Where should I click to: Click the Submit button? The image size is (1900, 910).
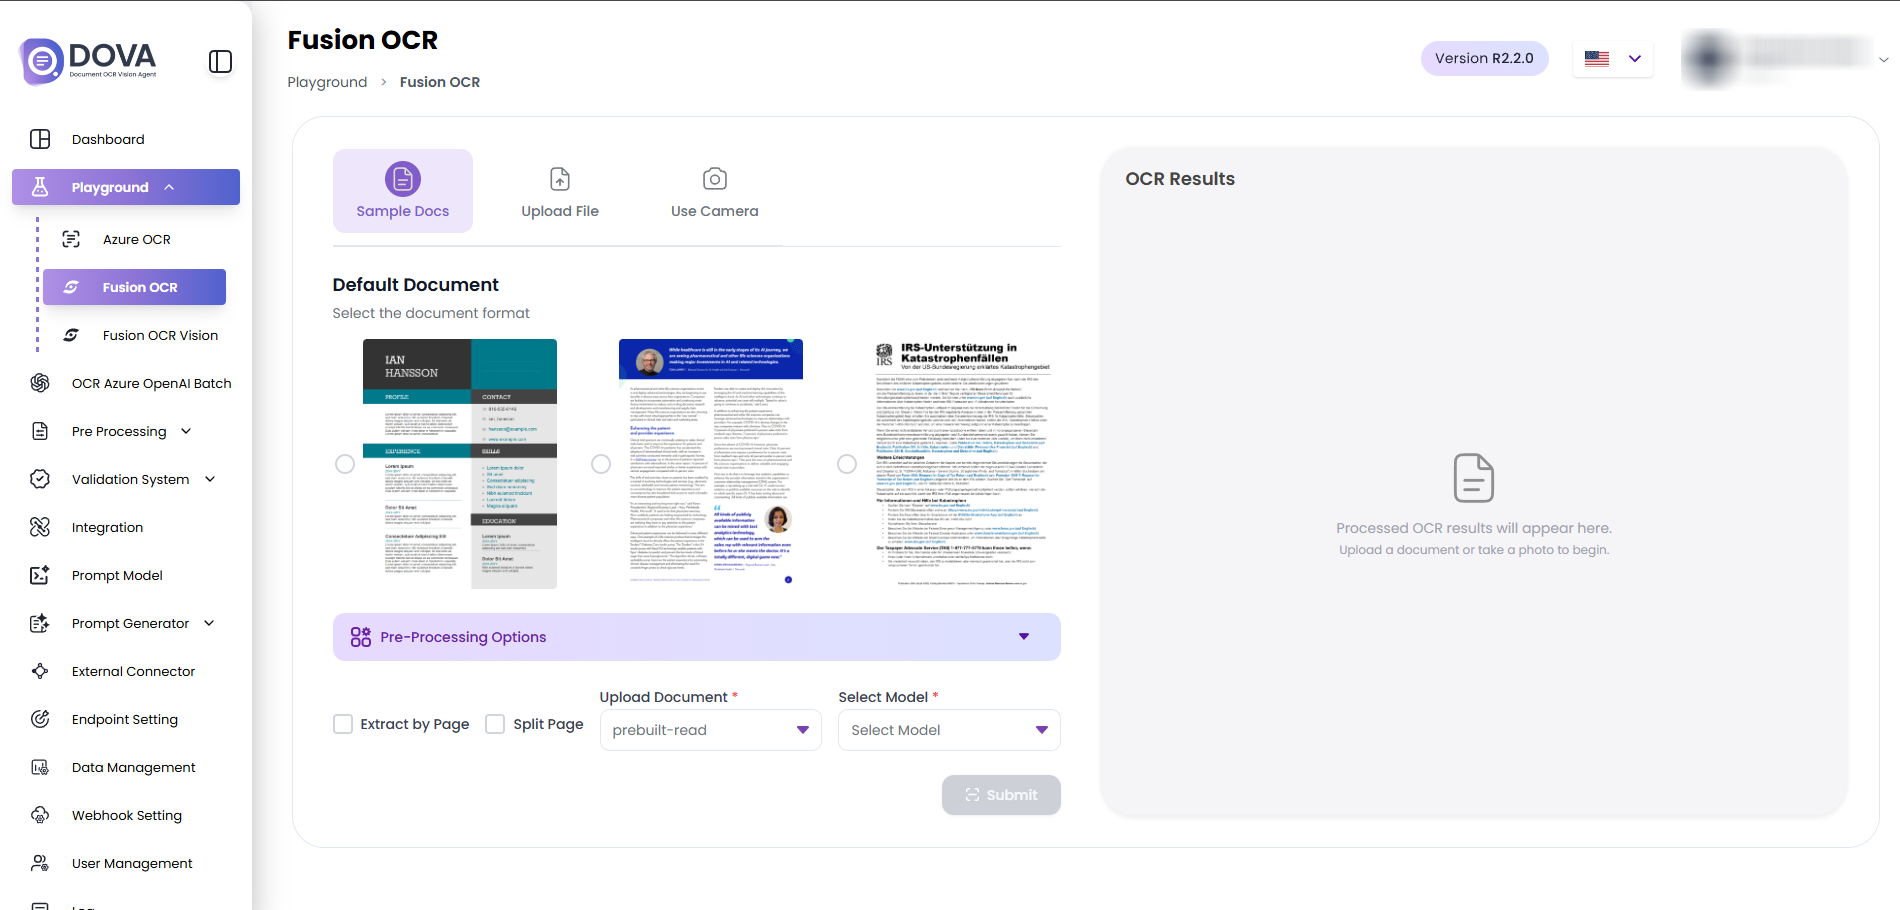pos(1001,795)
